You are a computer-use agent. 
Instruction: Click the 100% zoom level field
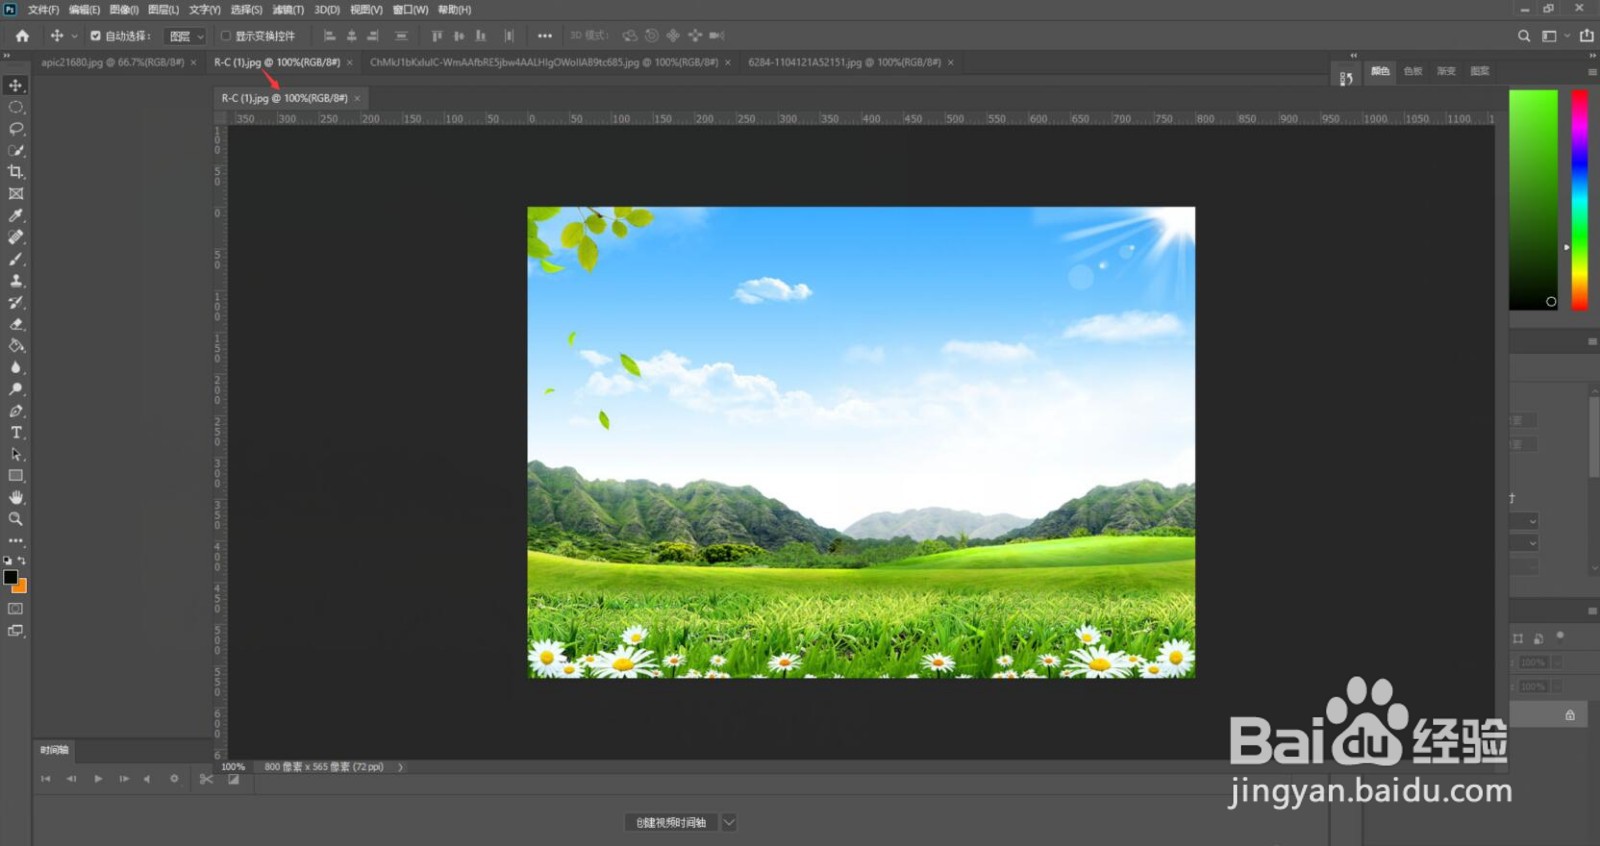[x=233, y=767]
